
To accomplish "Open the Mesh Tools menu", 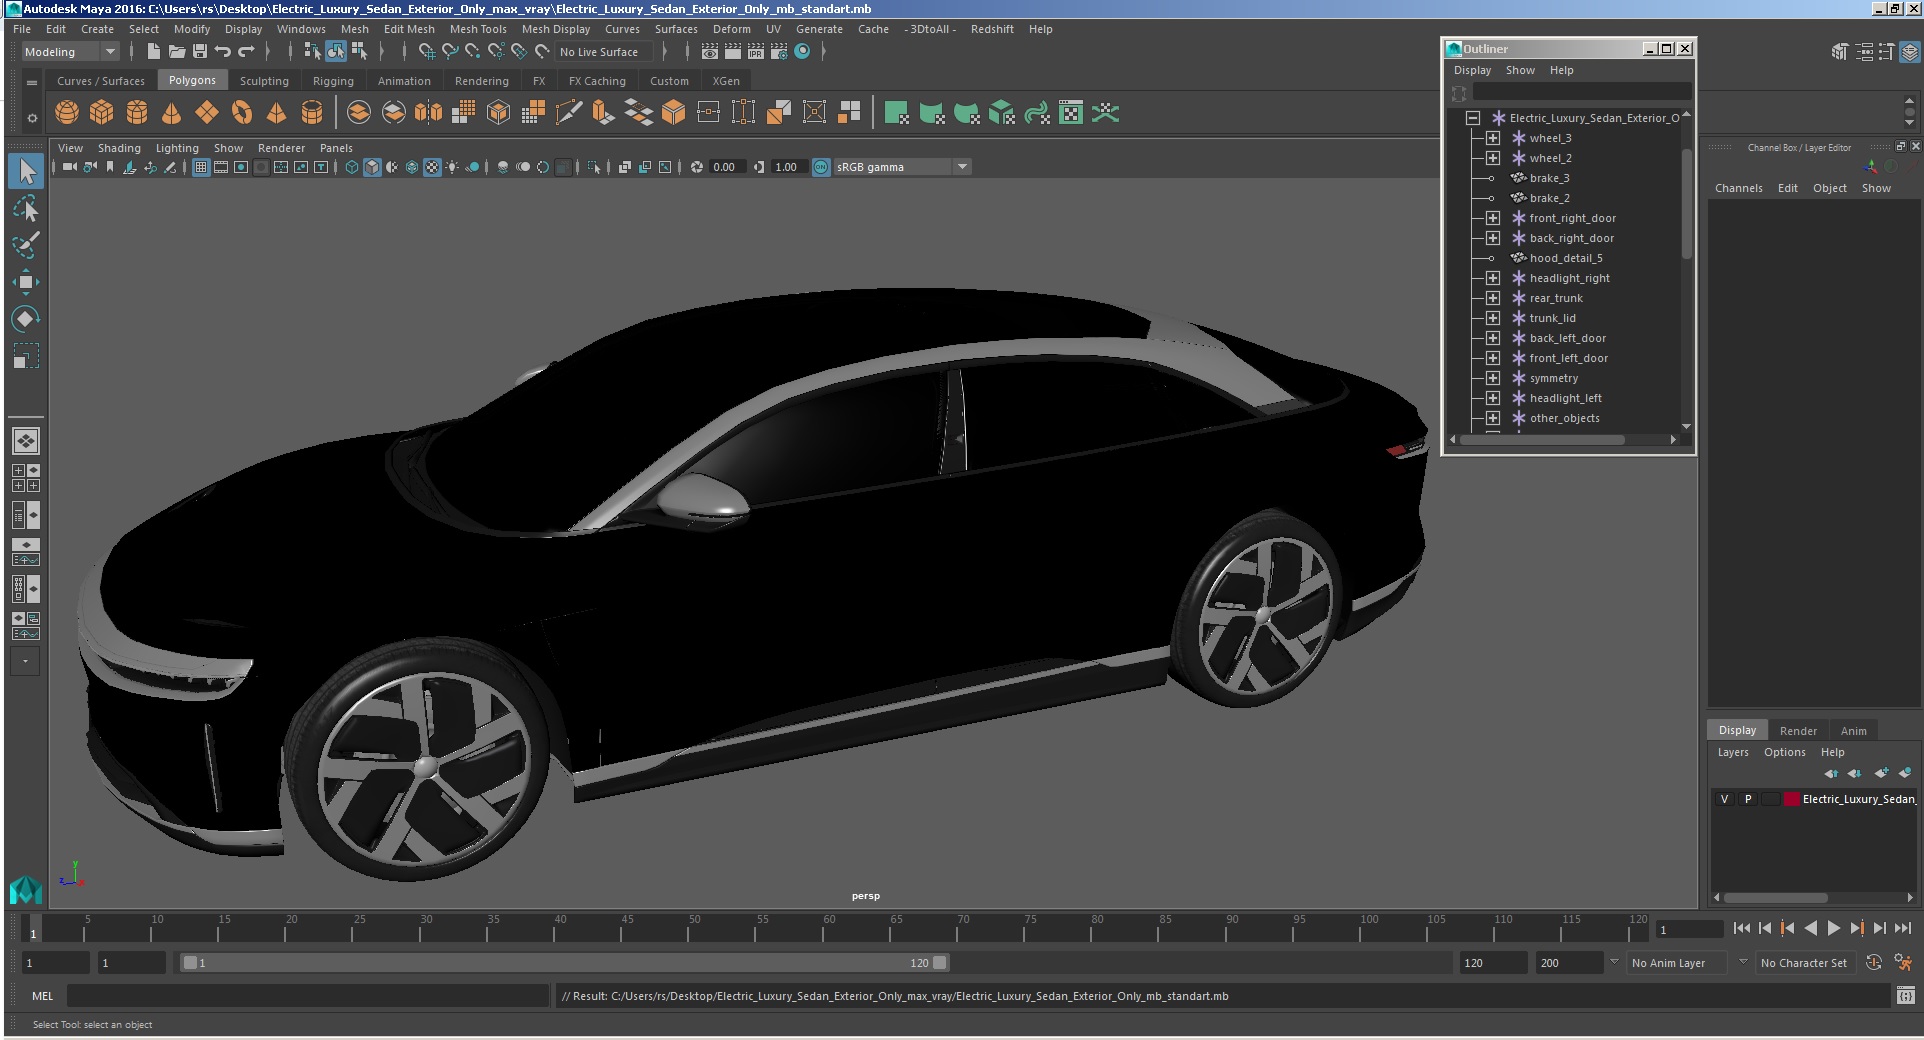I will [478, 29].
